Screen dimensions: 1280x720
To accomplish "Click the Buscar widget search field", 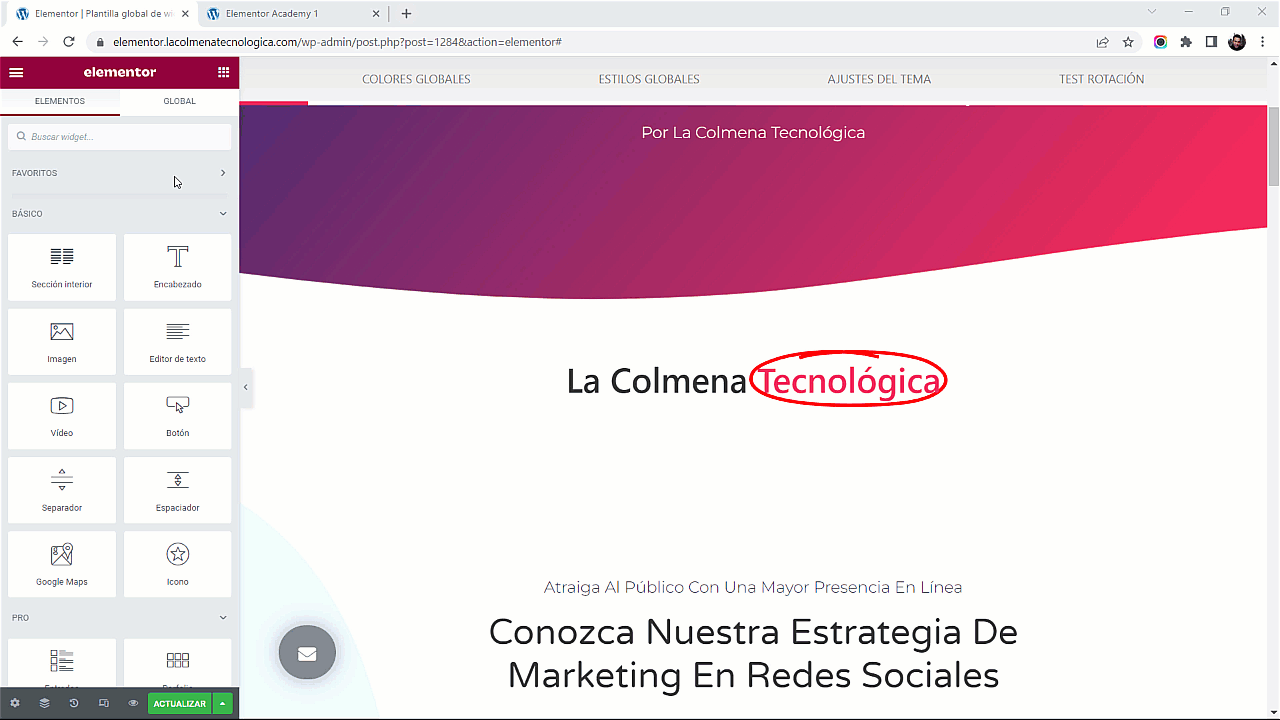I will [x=120, y=137].
